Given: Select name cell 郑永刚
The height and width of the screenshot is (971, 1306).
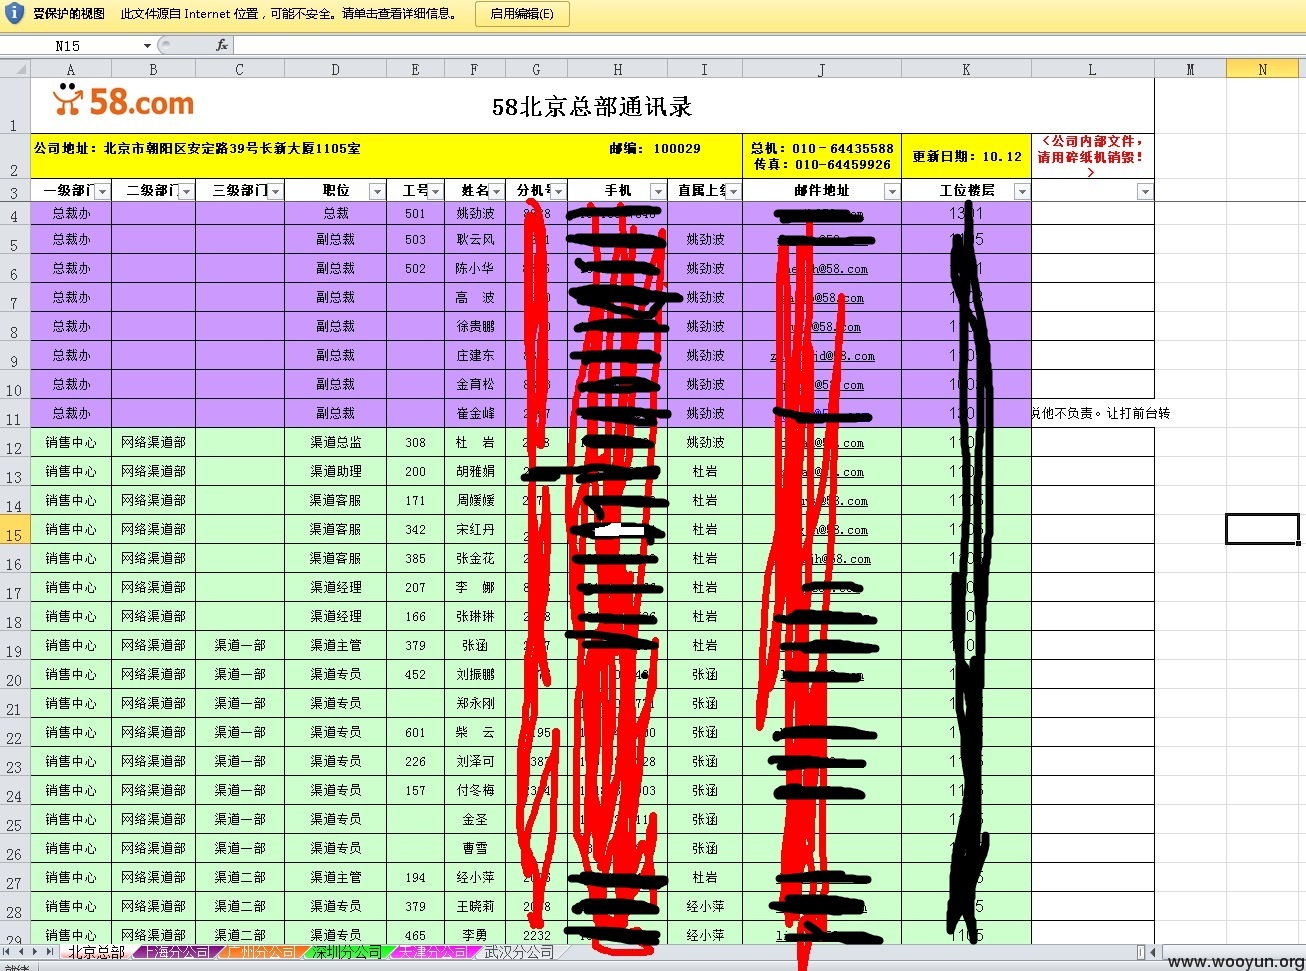Looking at the screenshot, I should point(475,704).
